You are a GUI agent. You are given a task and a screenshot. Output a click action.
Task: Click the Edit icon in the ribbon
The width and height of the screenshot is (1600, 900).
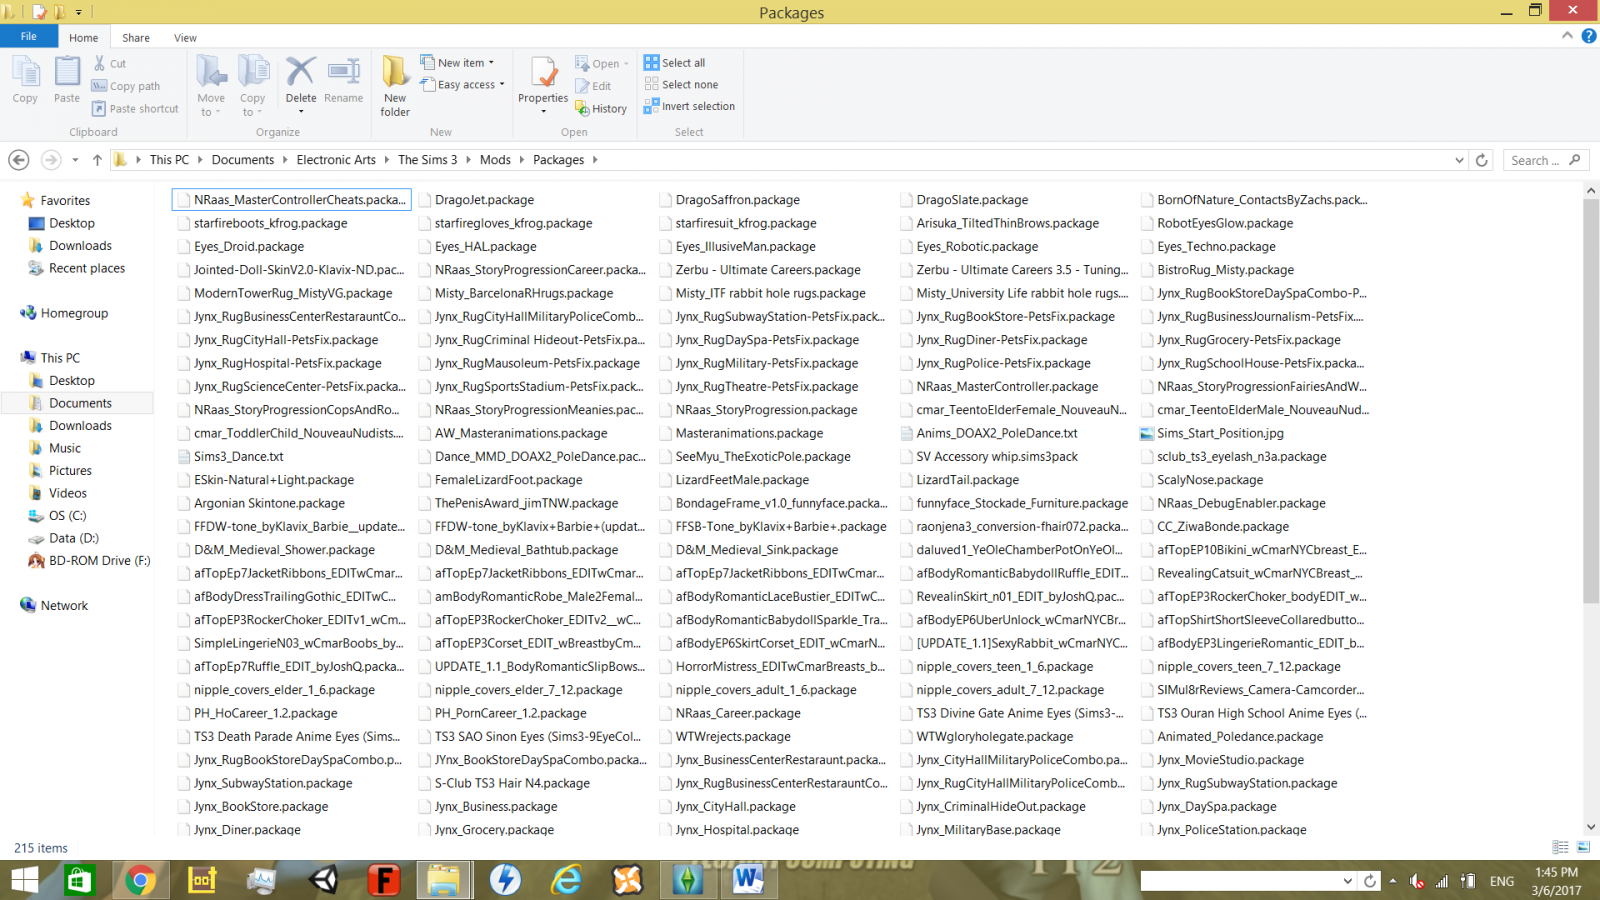(593, 86)
